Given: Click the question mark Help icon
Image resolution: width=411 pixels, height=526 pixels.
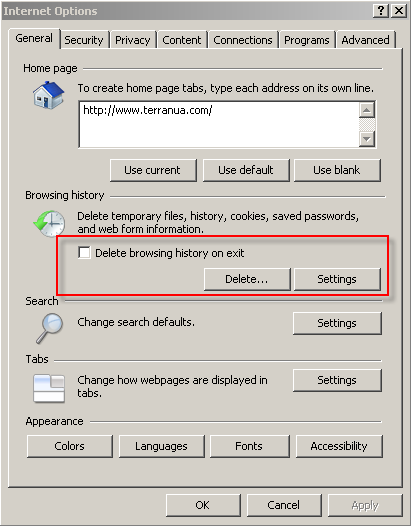Looking at the screenshot, I should [381, 11].
